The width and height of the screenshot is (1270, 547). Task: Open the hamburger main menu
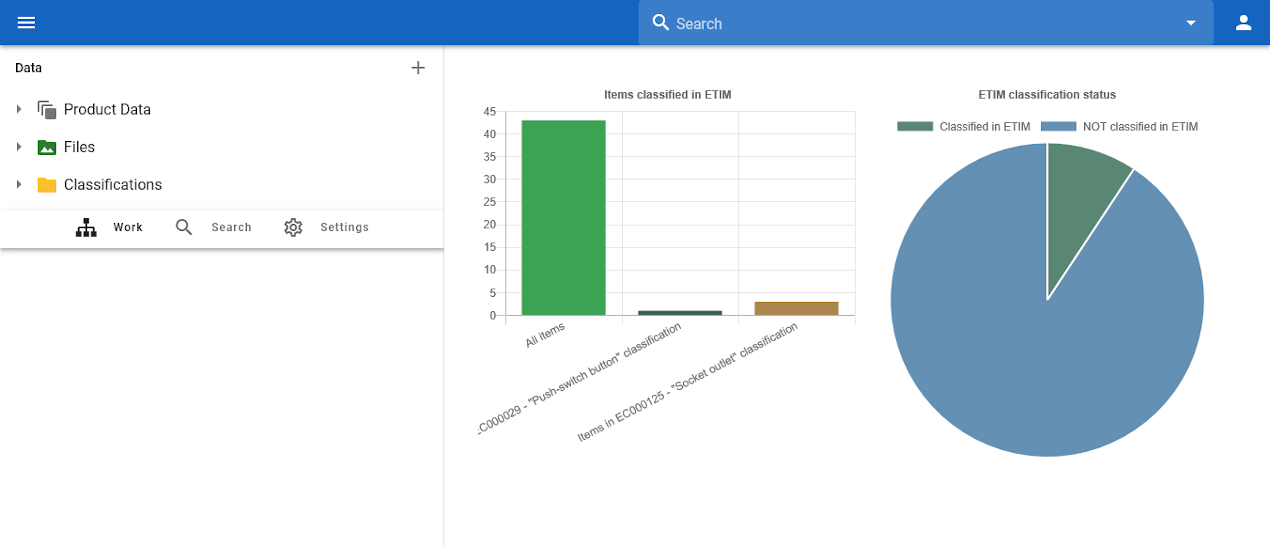(26, 23)
